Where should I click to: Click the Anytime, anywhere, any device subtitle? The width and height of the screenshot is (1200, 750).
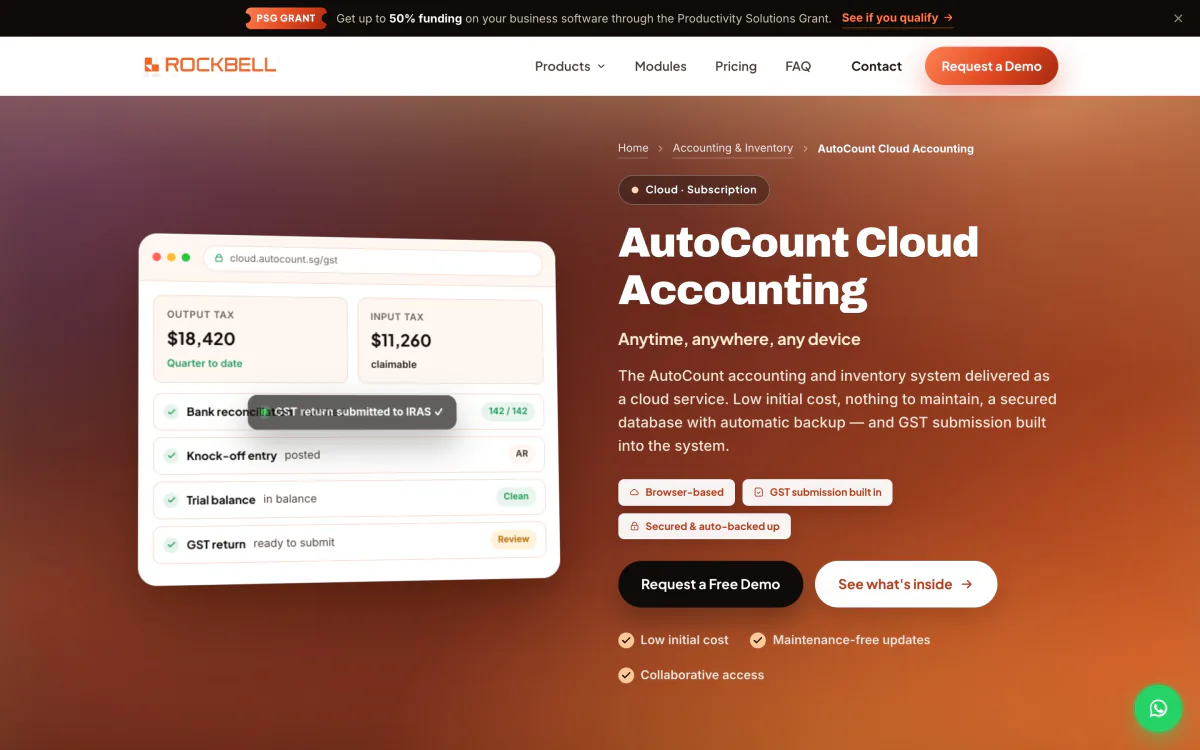[x=739, y=339]
